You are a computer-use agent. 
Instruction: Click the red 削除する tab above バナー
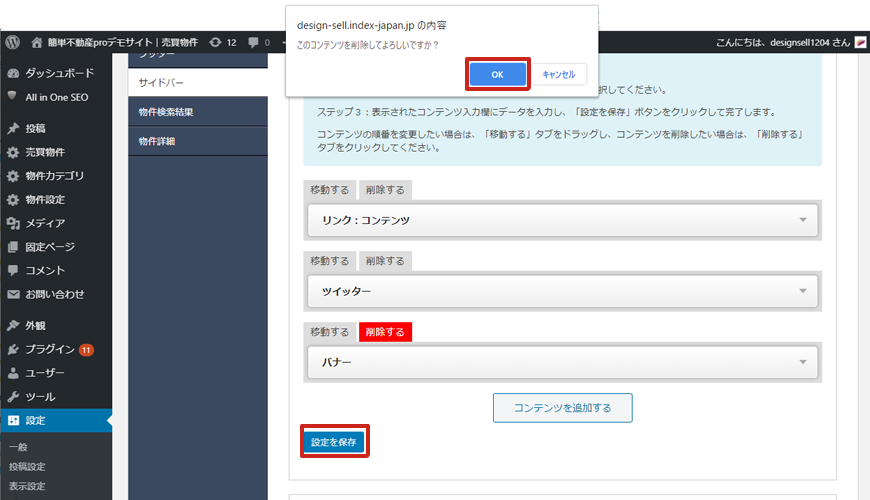tap(385, 332)
